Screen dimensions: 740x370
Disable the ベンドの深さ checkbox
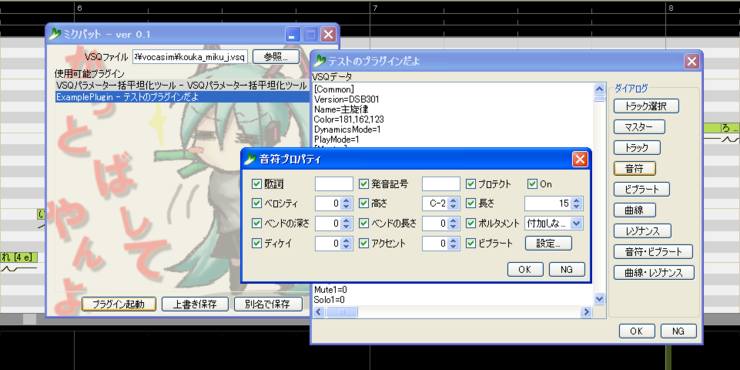pyautogui.click(x=256, y=223)
